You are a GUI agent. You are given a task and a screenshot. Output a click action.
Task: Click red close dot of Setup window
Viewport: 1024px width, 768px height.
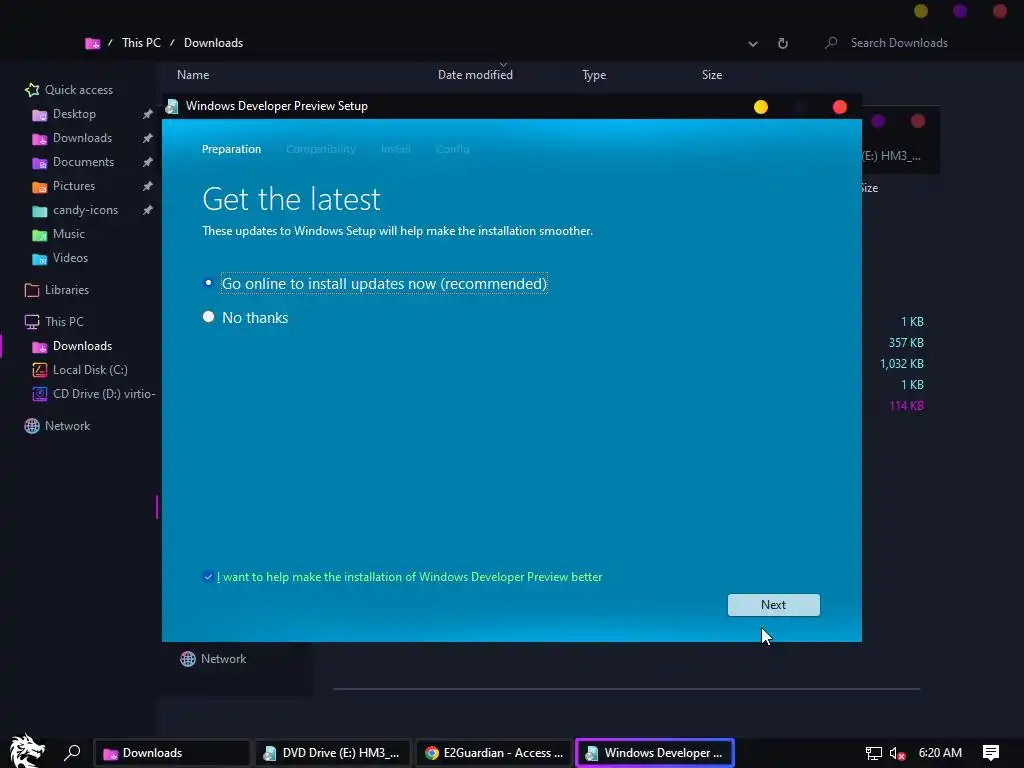pyautogui.click(x=840, y=107)
